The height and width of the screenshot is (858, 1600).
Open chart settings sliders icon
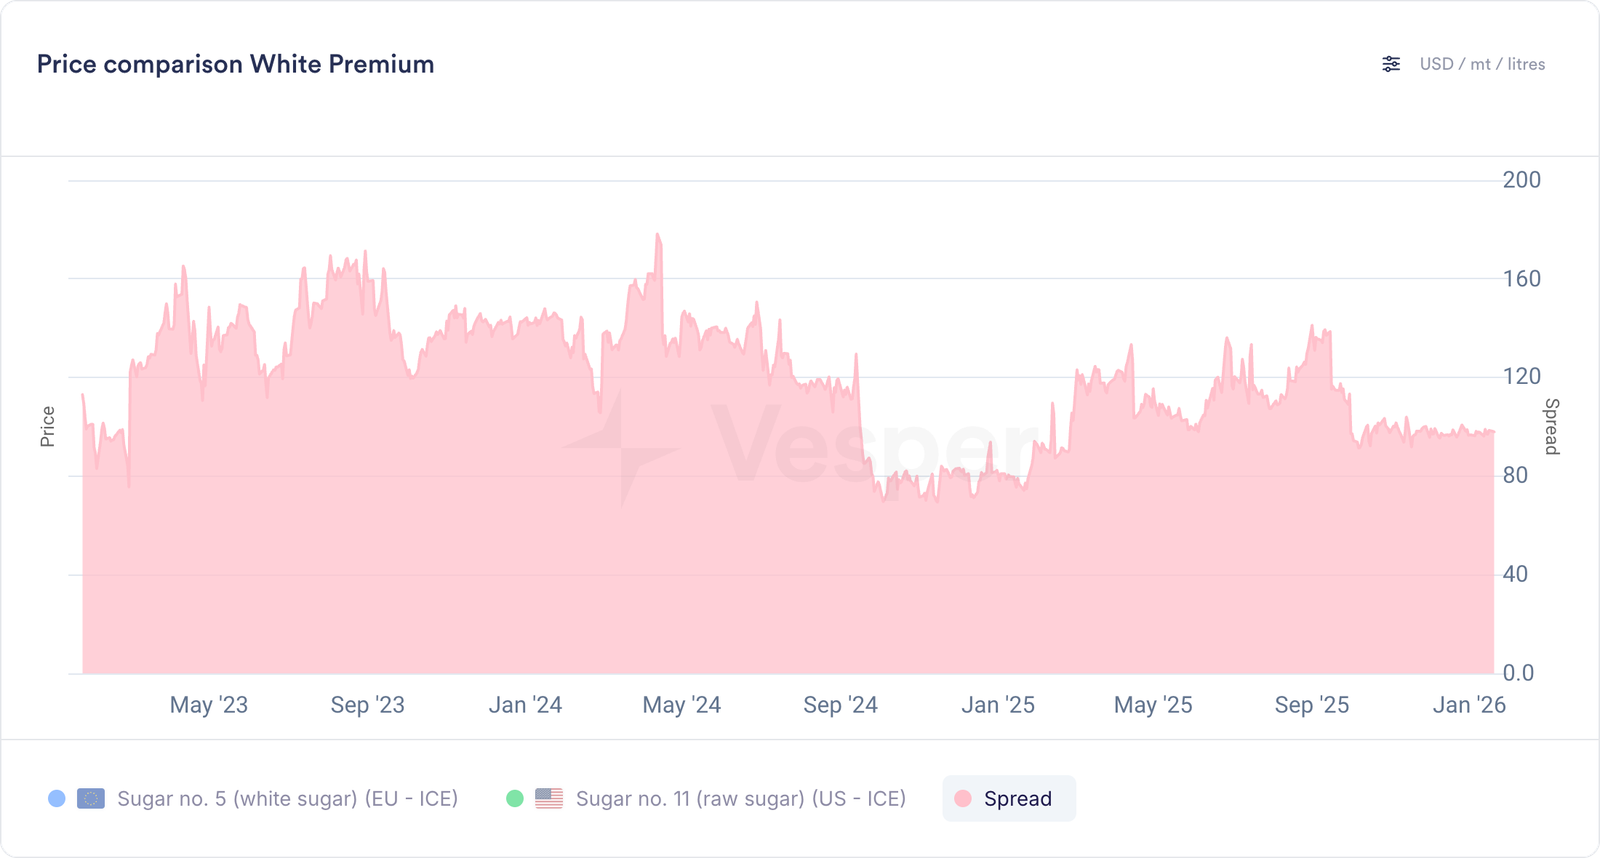(1391, 64)
